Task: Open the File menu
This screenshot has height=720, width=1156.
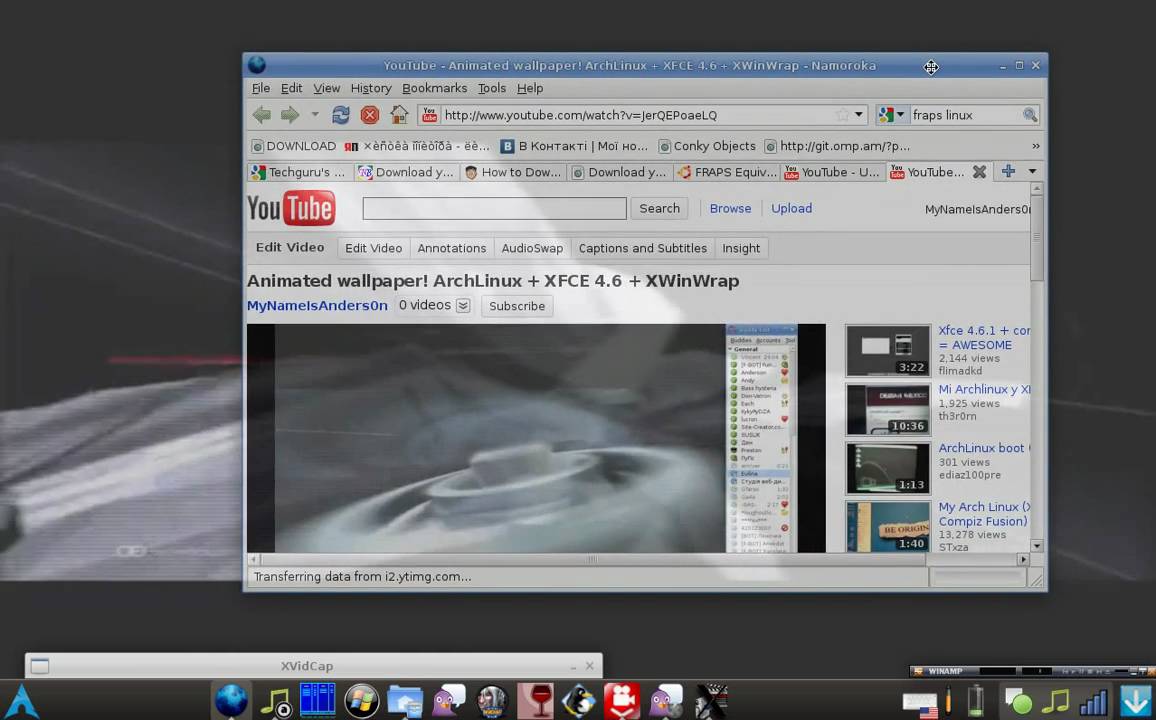Action: click(x=261, y=88)
